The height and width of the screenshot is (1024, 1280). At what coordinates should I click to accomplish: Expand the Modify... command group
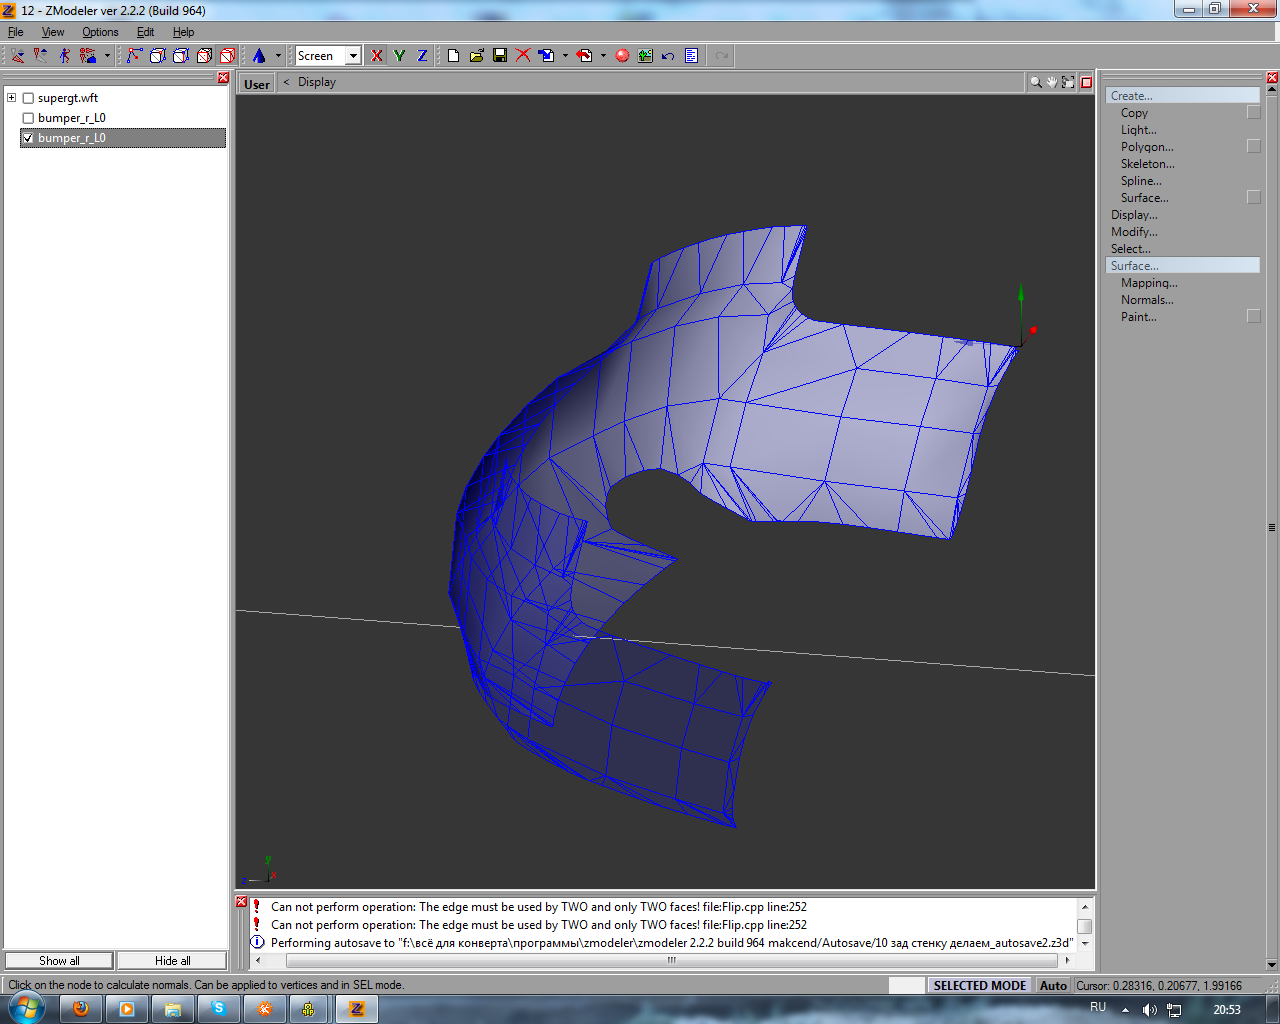(1134, 232)
